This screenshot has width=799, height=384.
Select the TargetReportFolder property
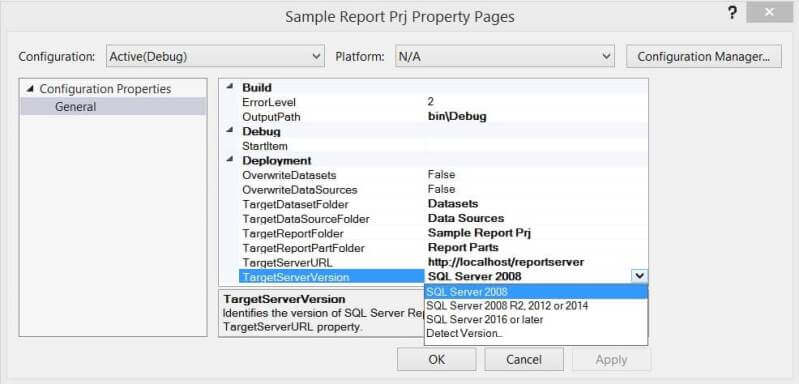(292, 234)
